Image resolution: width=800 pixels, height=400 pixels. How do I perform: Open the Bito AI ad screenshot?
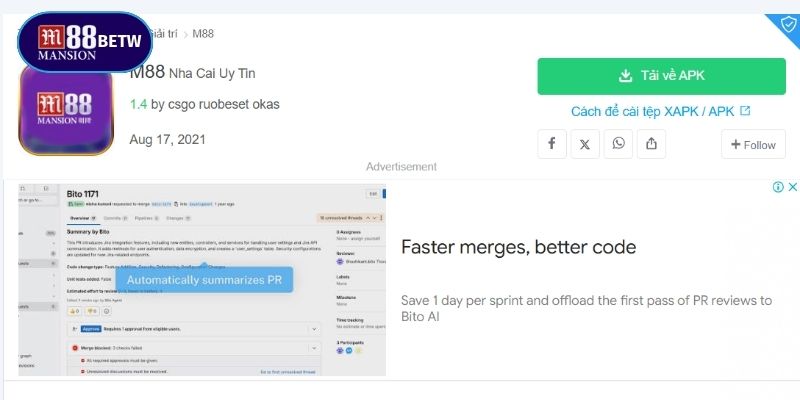click(202, 280)
